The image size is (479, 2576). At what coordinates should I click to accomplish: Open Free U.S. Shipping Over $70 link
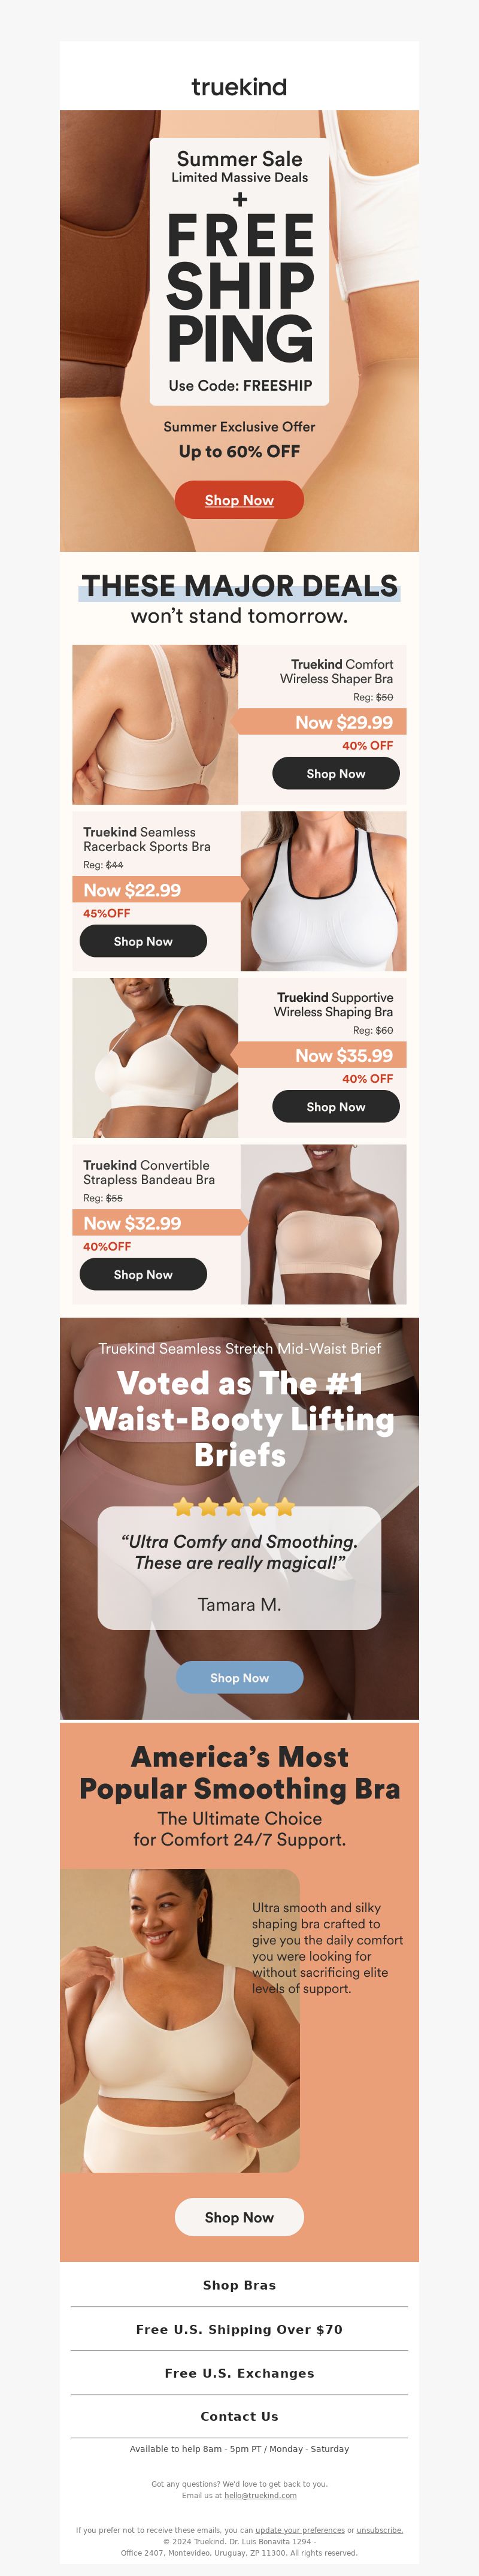pos(239,2329)
